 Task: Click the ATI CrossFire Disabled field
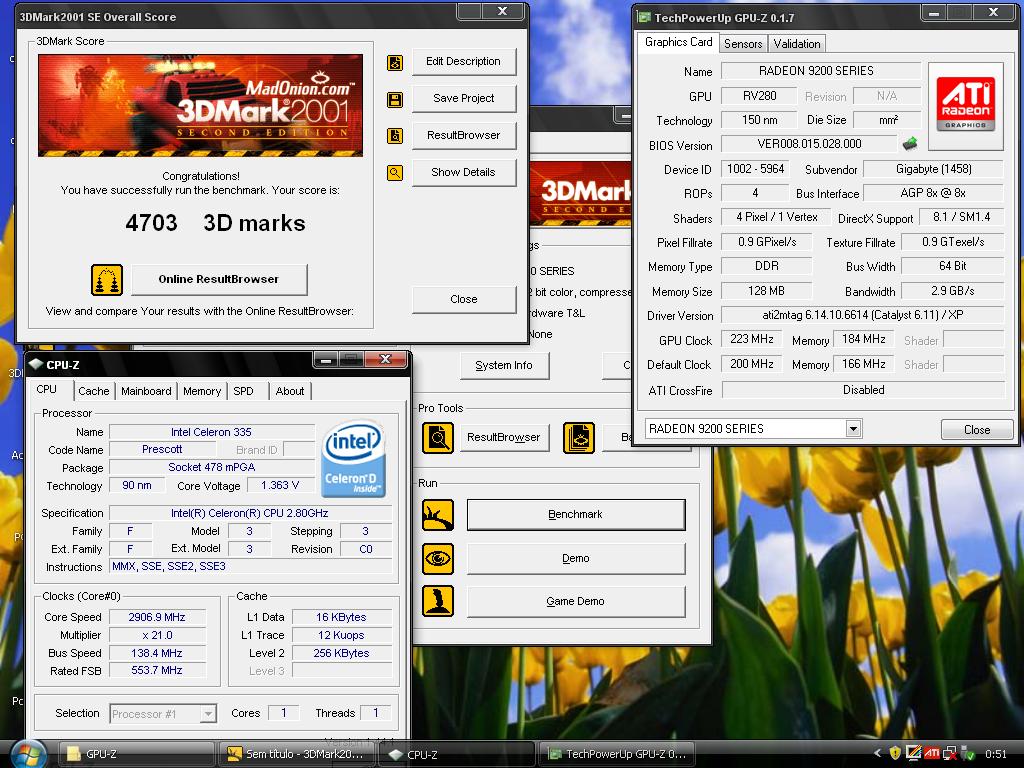click(863, 390)
